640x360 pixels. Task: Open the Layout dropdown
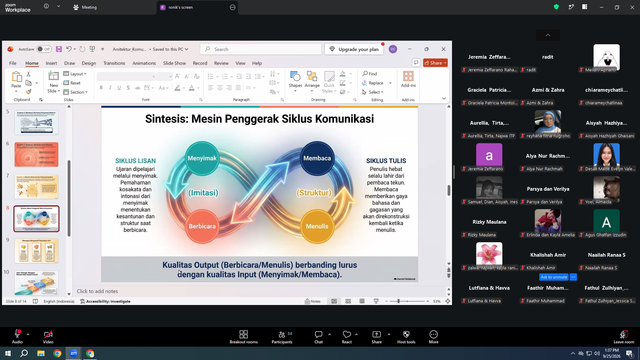click(75, 74)
